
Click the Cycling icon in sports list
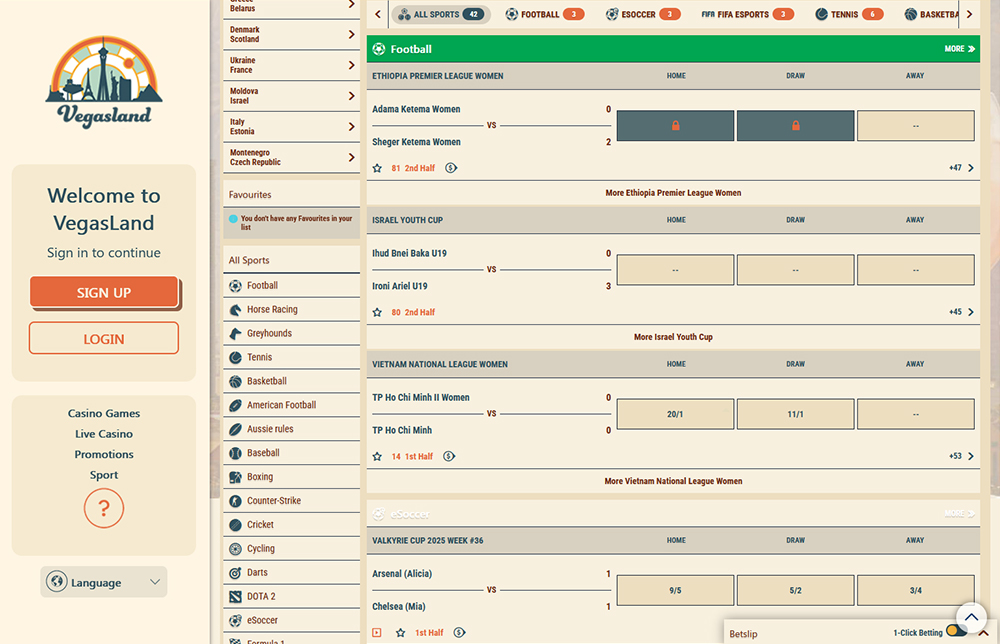tap(235, 549)
